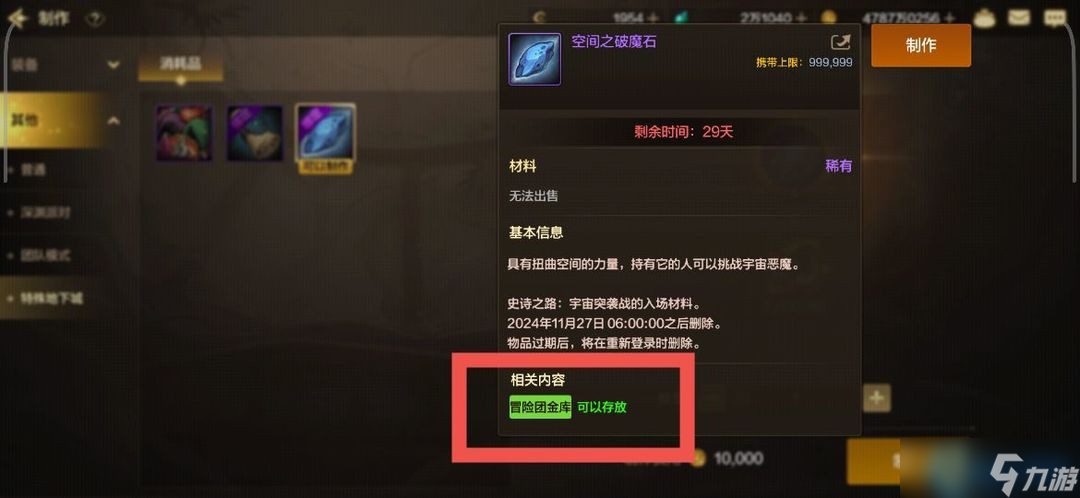The height and width of the screenshot is (498, 1080).
Task: Increase quantity with the plus stepper button
Action: (876, 398)
